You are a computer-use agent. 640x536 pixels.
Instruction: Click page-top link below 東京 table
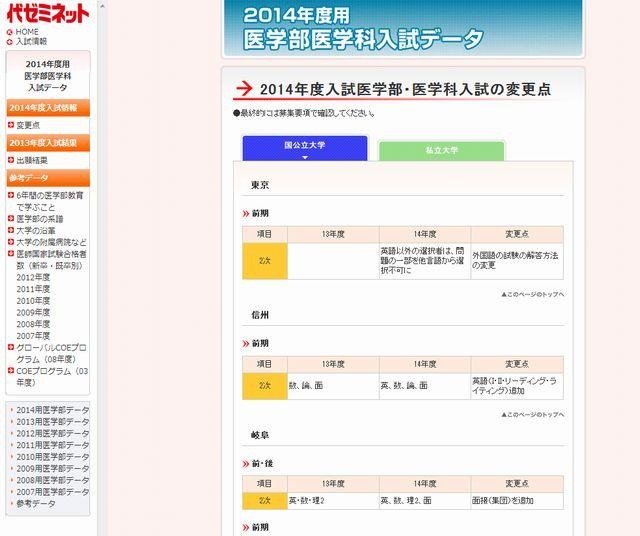point(533,294)
